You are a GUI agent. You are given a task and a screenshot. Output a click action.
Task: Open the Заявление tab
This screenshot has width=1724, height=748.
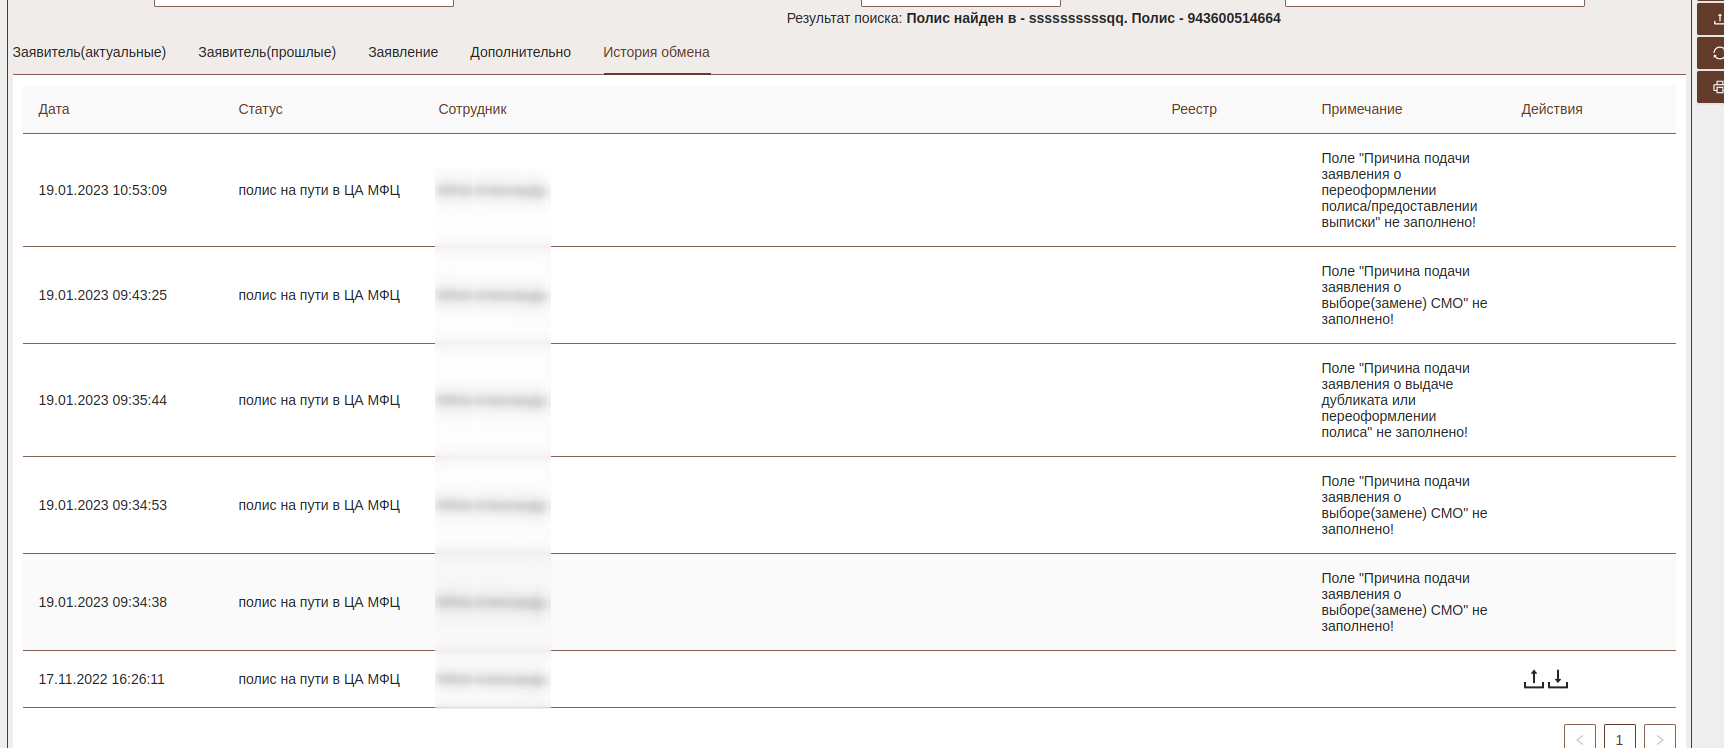[403, 52]
